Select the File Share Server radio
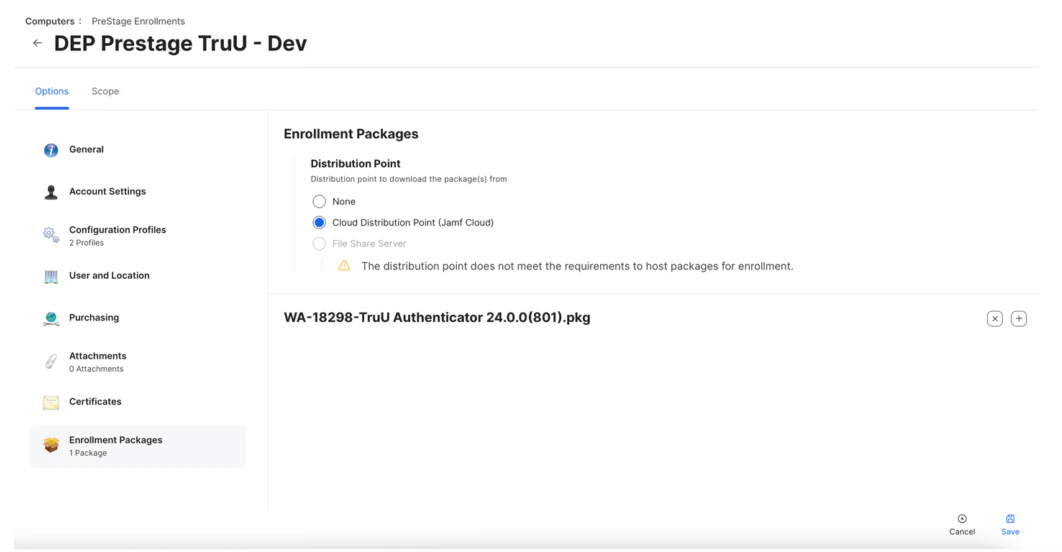 coord(319,243)
